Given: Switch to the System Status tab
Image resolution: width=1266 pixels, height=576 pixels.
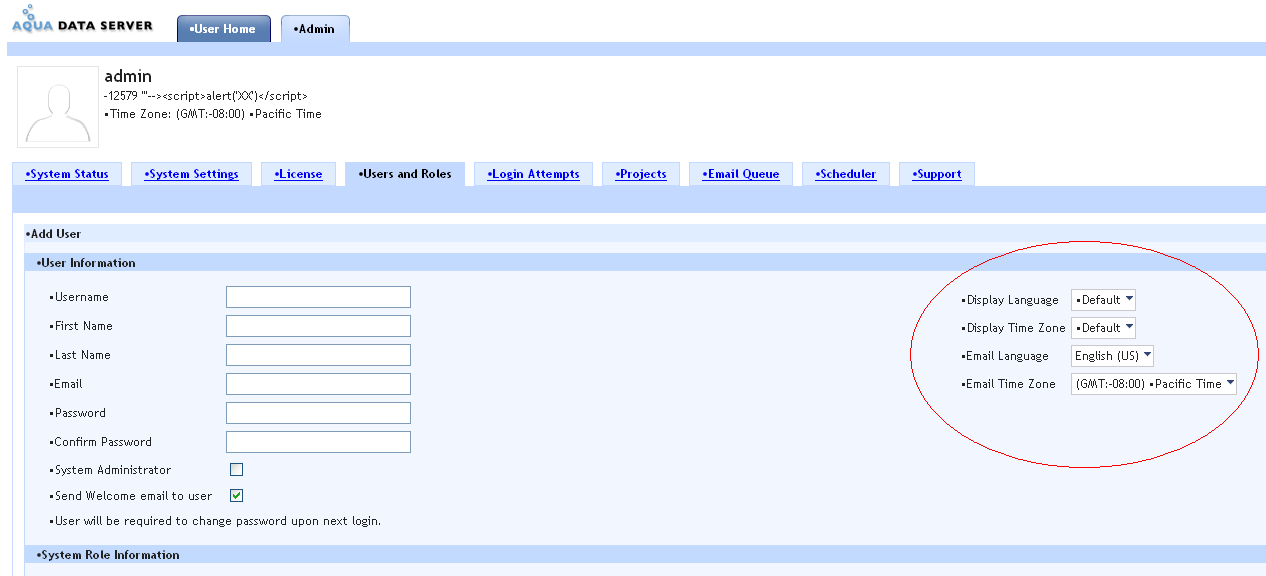Looking at the screenshot, I should (x=67, y=174).
